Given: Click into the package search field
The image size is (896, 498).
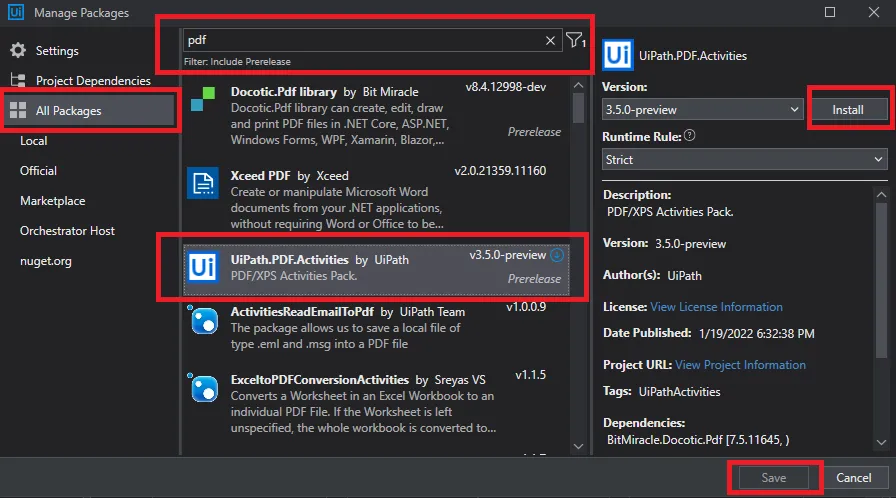Looking at the screenshot, I should [360, 41].
